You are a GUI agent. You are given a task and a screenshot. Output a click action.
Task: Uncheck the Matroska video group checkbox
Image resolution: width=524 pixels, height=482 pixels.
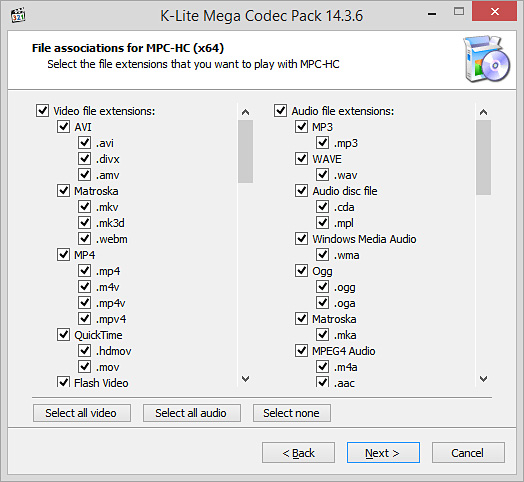click(63, 191)
